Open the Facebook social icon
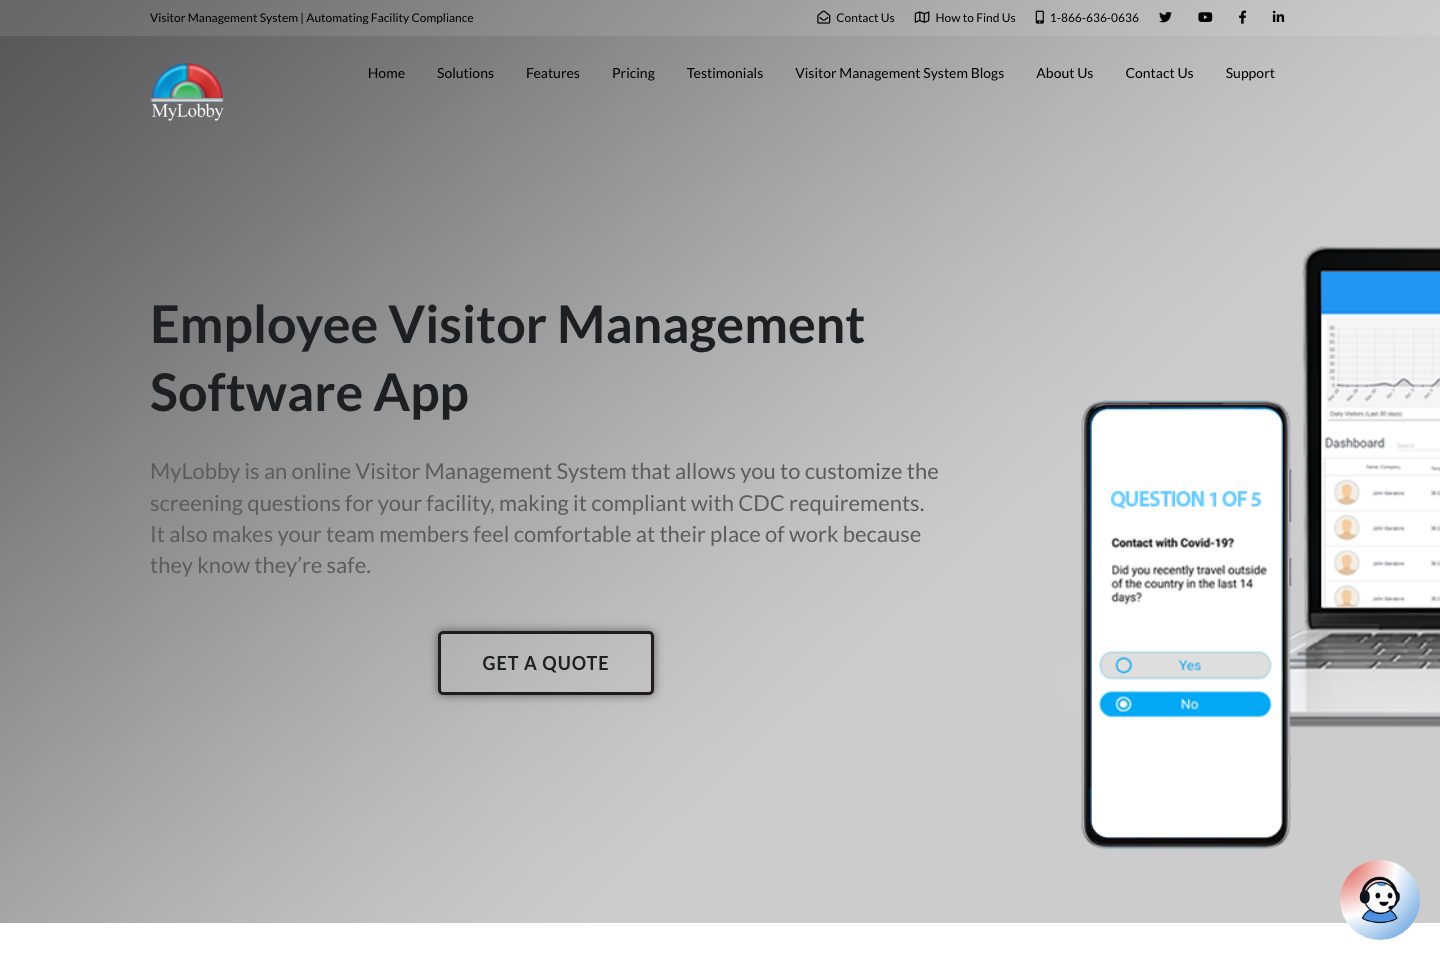1440x960 pixels. point(1242,17)
